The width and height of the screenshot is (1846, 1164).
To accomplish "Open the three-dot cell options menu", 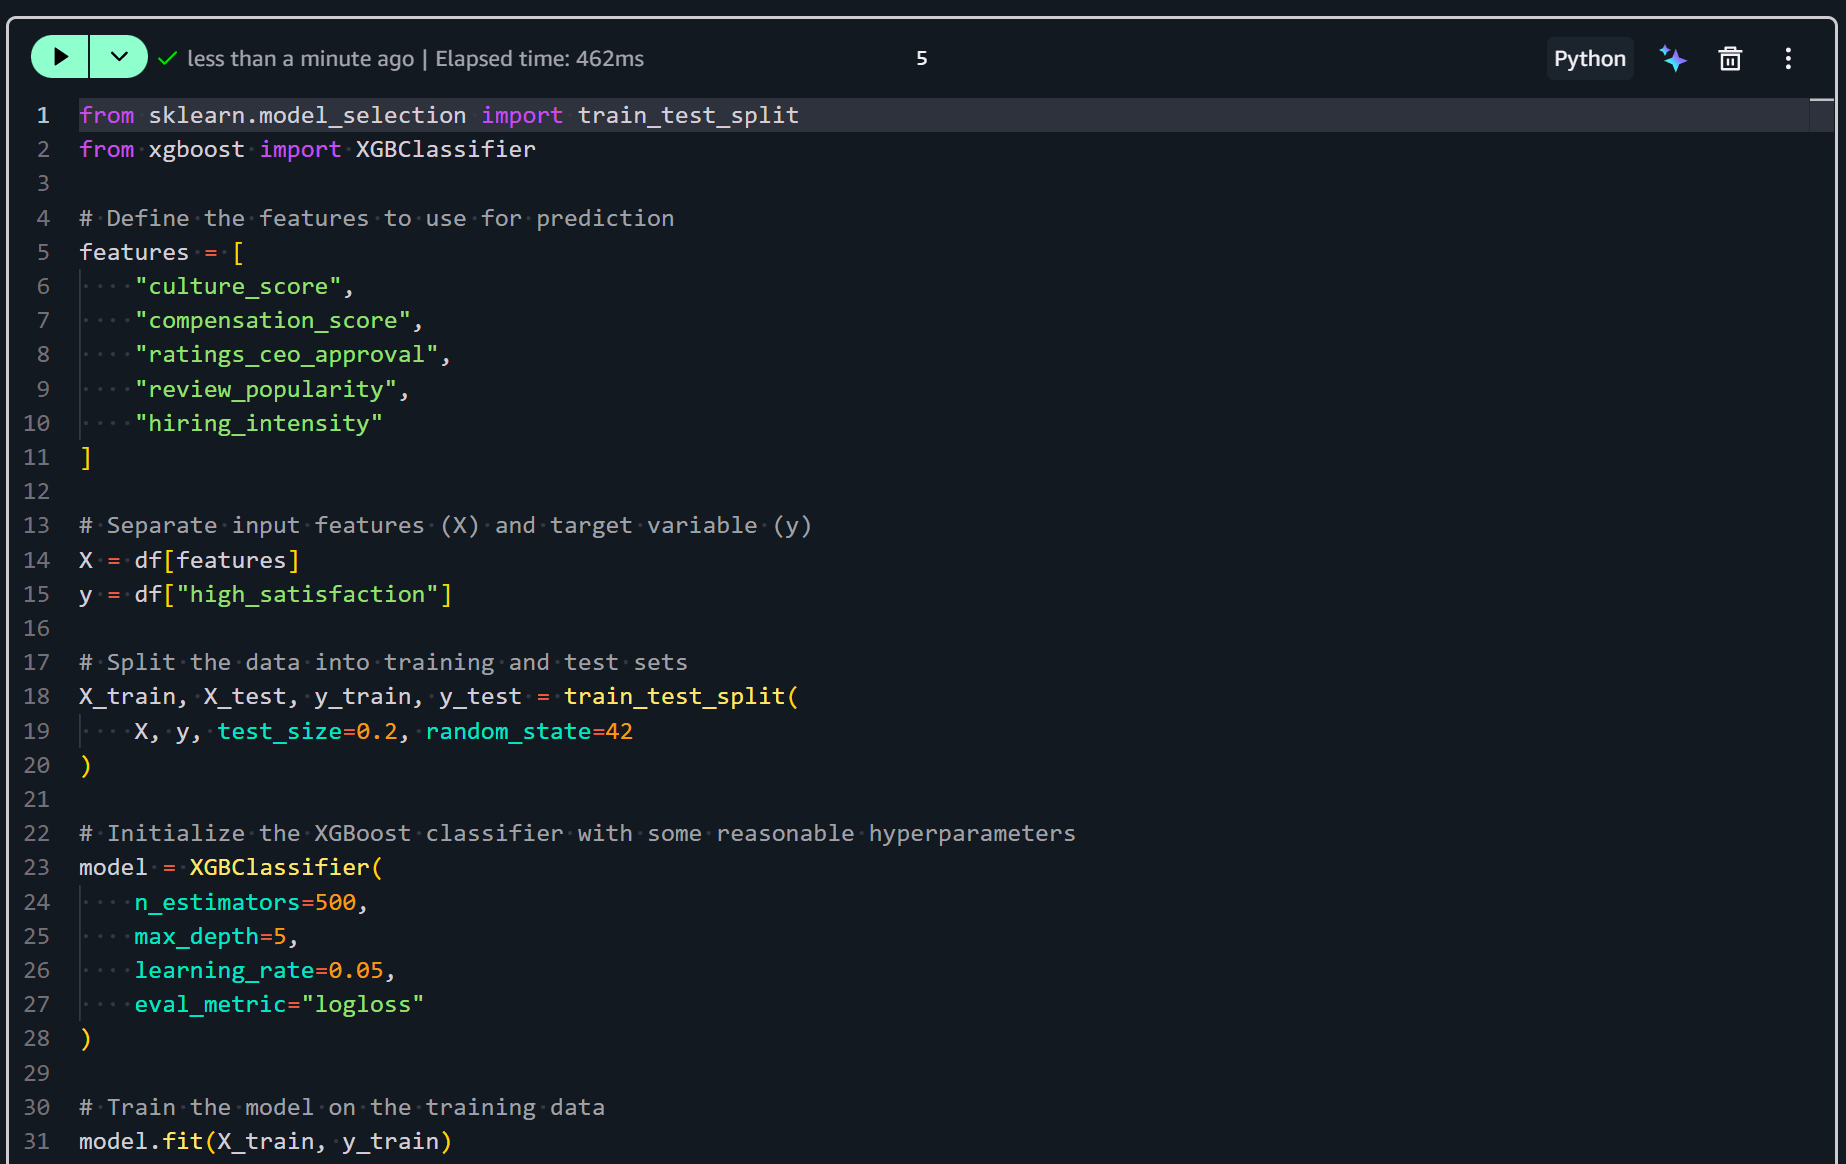I will click(1788, 58).
